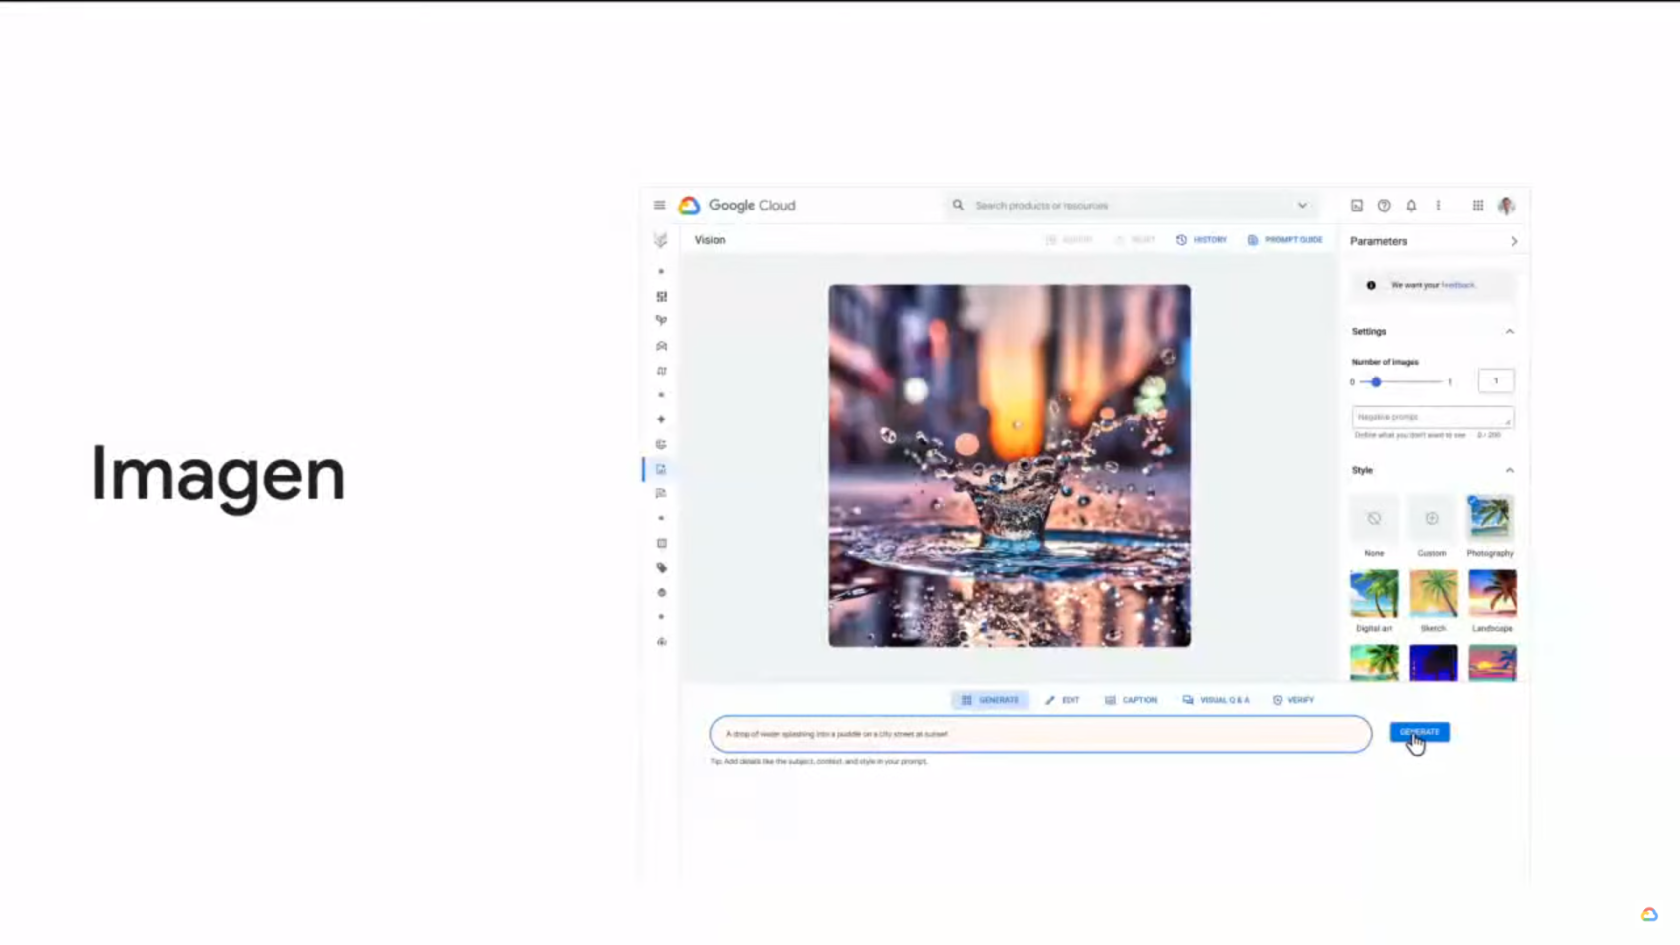This screenshot has height=945, width=1680.
Task: Switch to the Edit tab
Action: (1062, 700)
